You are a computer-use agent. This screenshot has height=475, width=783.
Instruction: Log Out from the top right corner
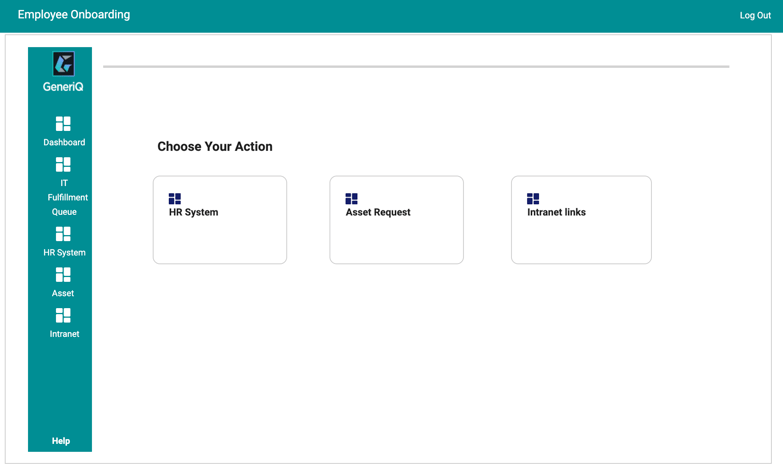click(755, 16)
